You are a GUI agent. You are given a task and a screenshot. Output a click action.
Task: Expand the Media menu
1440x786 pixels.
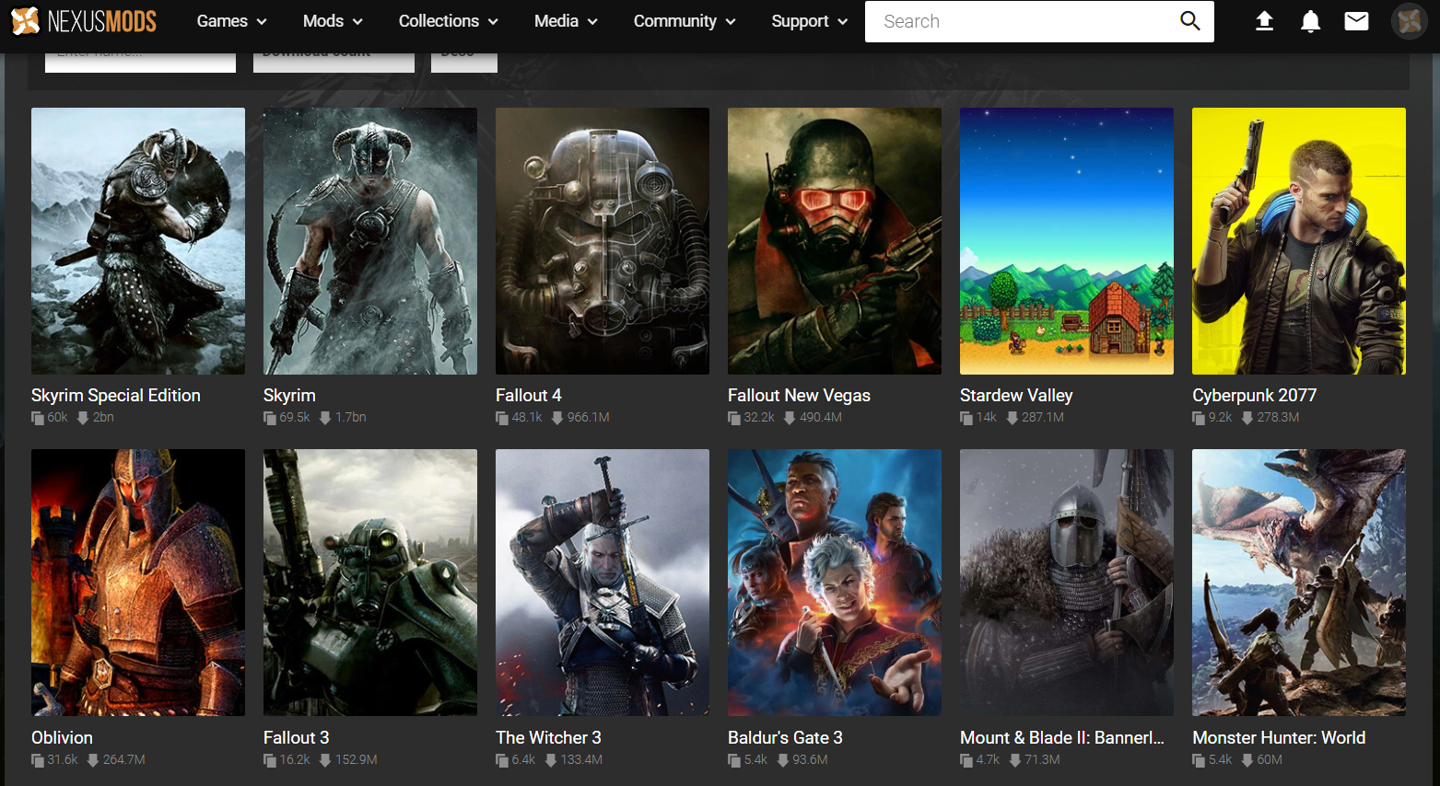565,21
